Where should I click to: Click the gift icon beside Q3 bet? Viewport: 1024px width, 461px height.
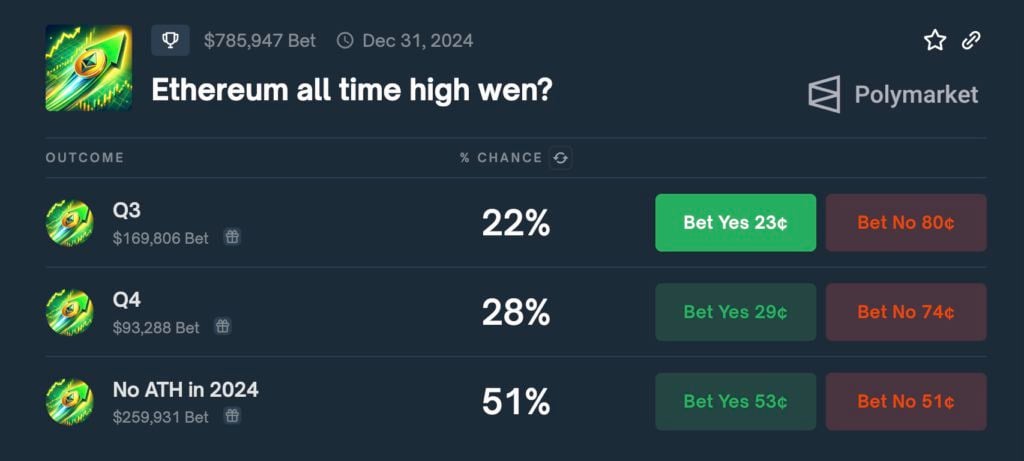(232, 238)
